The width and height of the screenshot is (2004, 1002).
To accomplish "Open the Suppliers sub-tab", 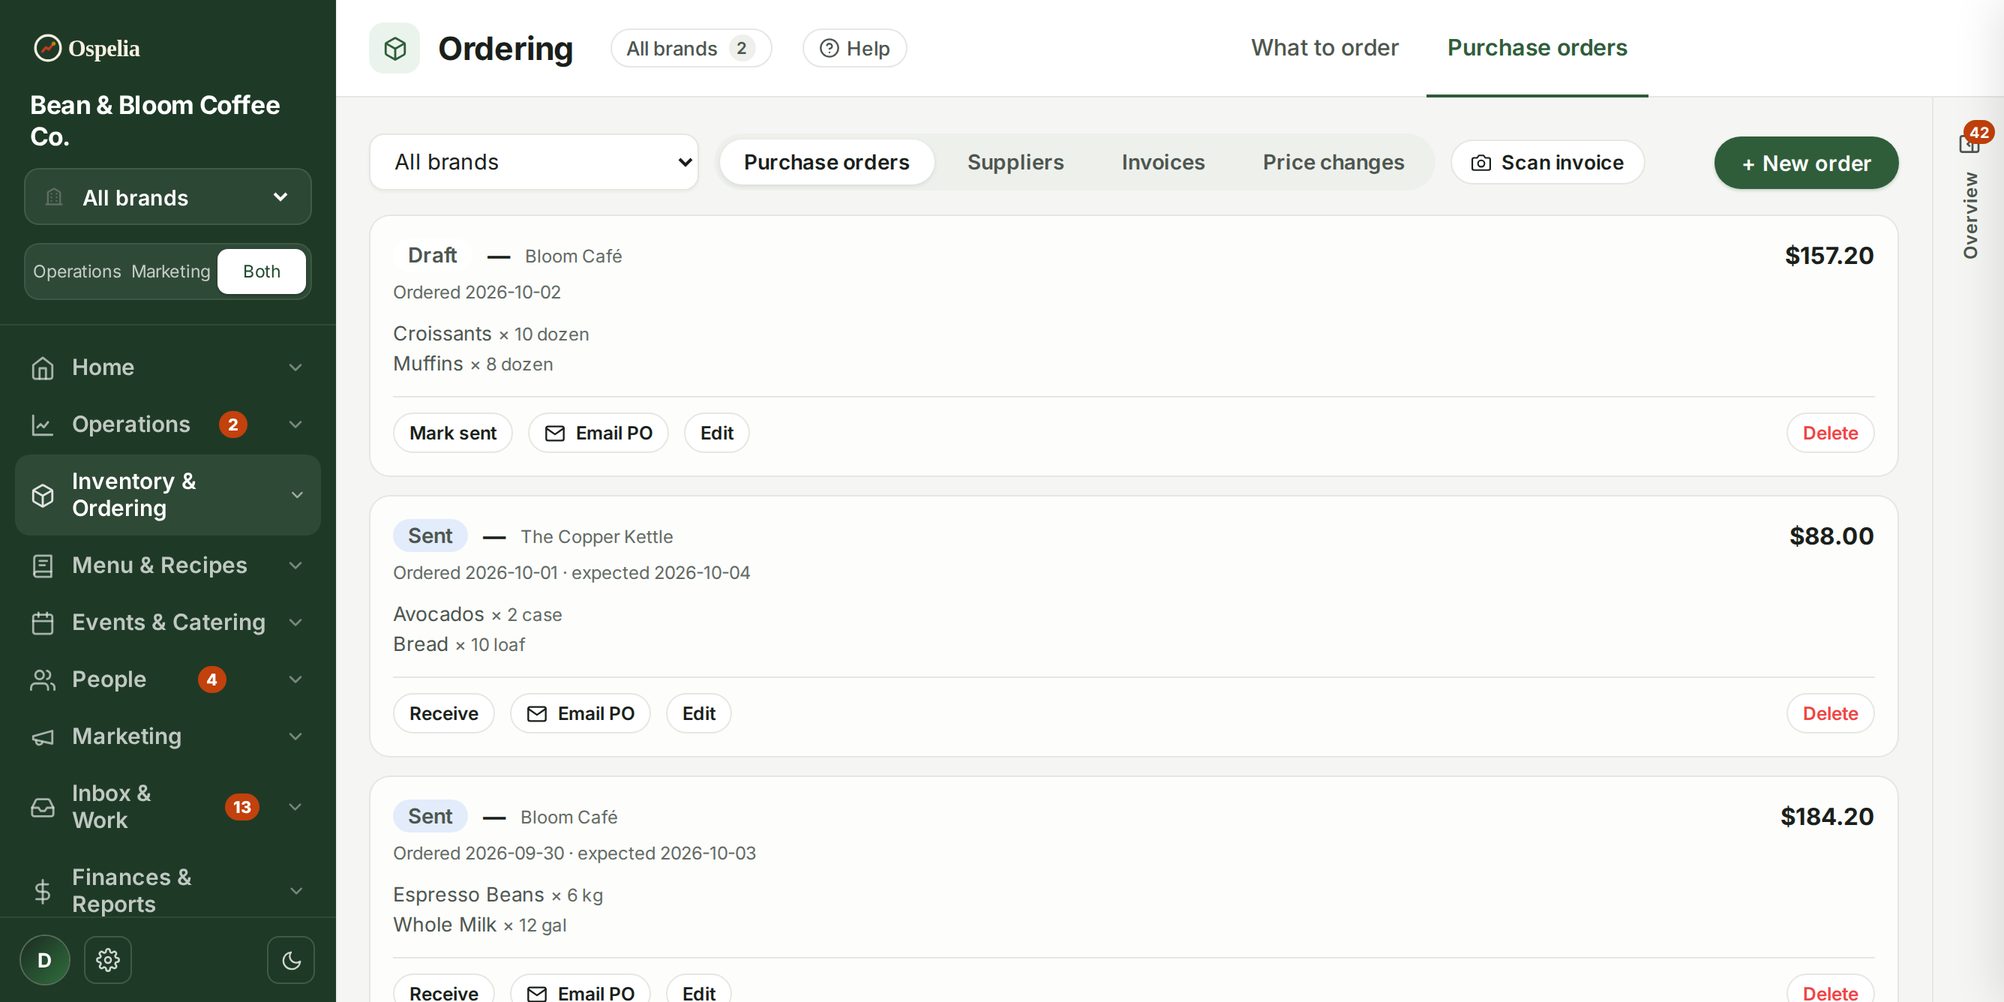I will pos(1015,162).
